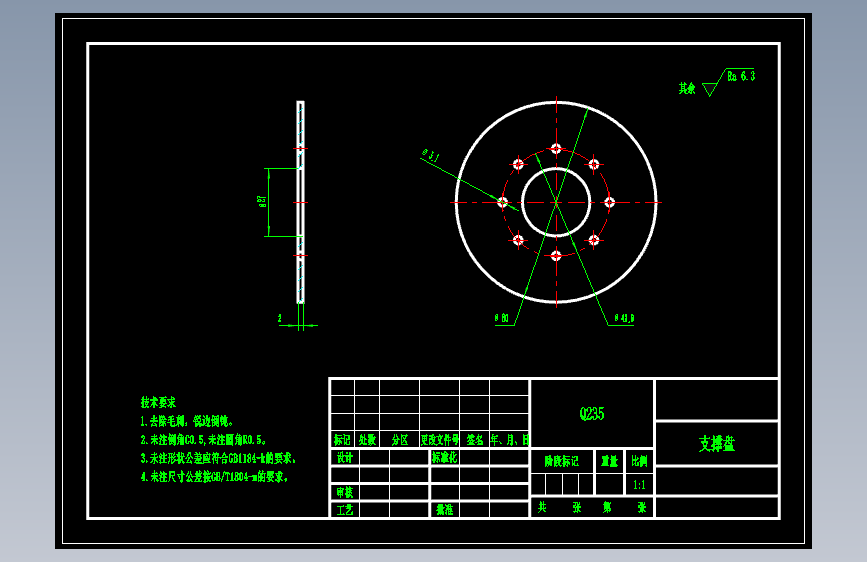
Task: Select the "Φ80" diameter dimension
Action: pos(502,318)
